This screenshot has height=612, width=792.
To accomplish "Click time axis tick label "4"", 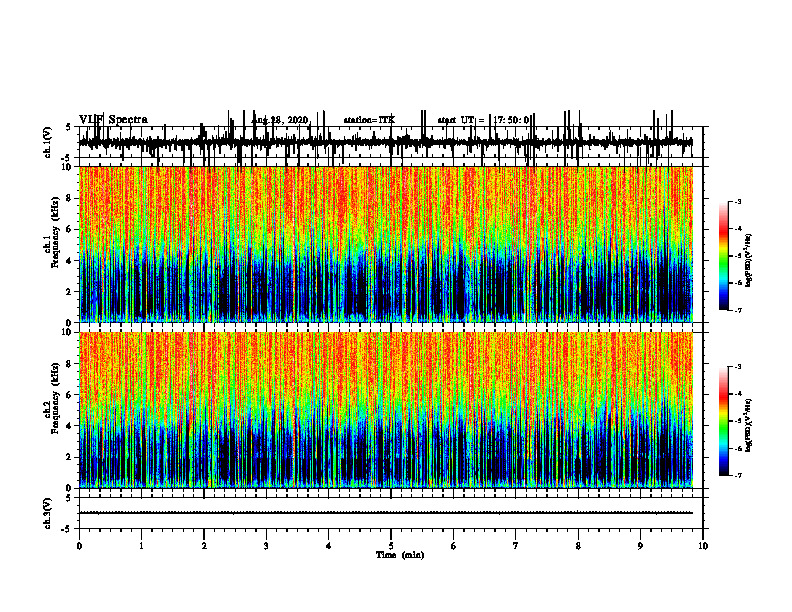I will point(329,546).
